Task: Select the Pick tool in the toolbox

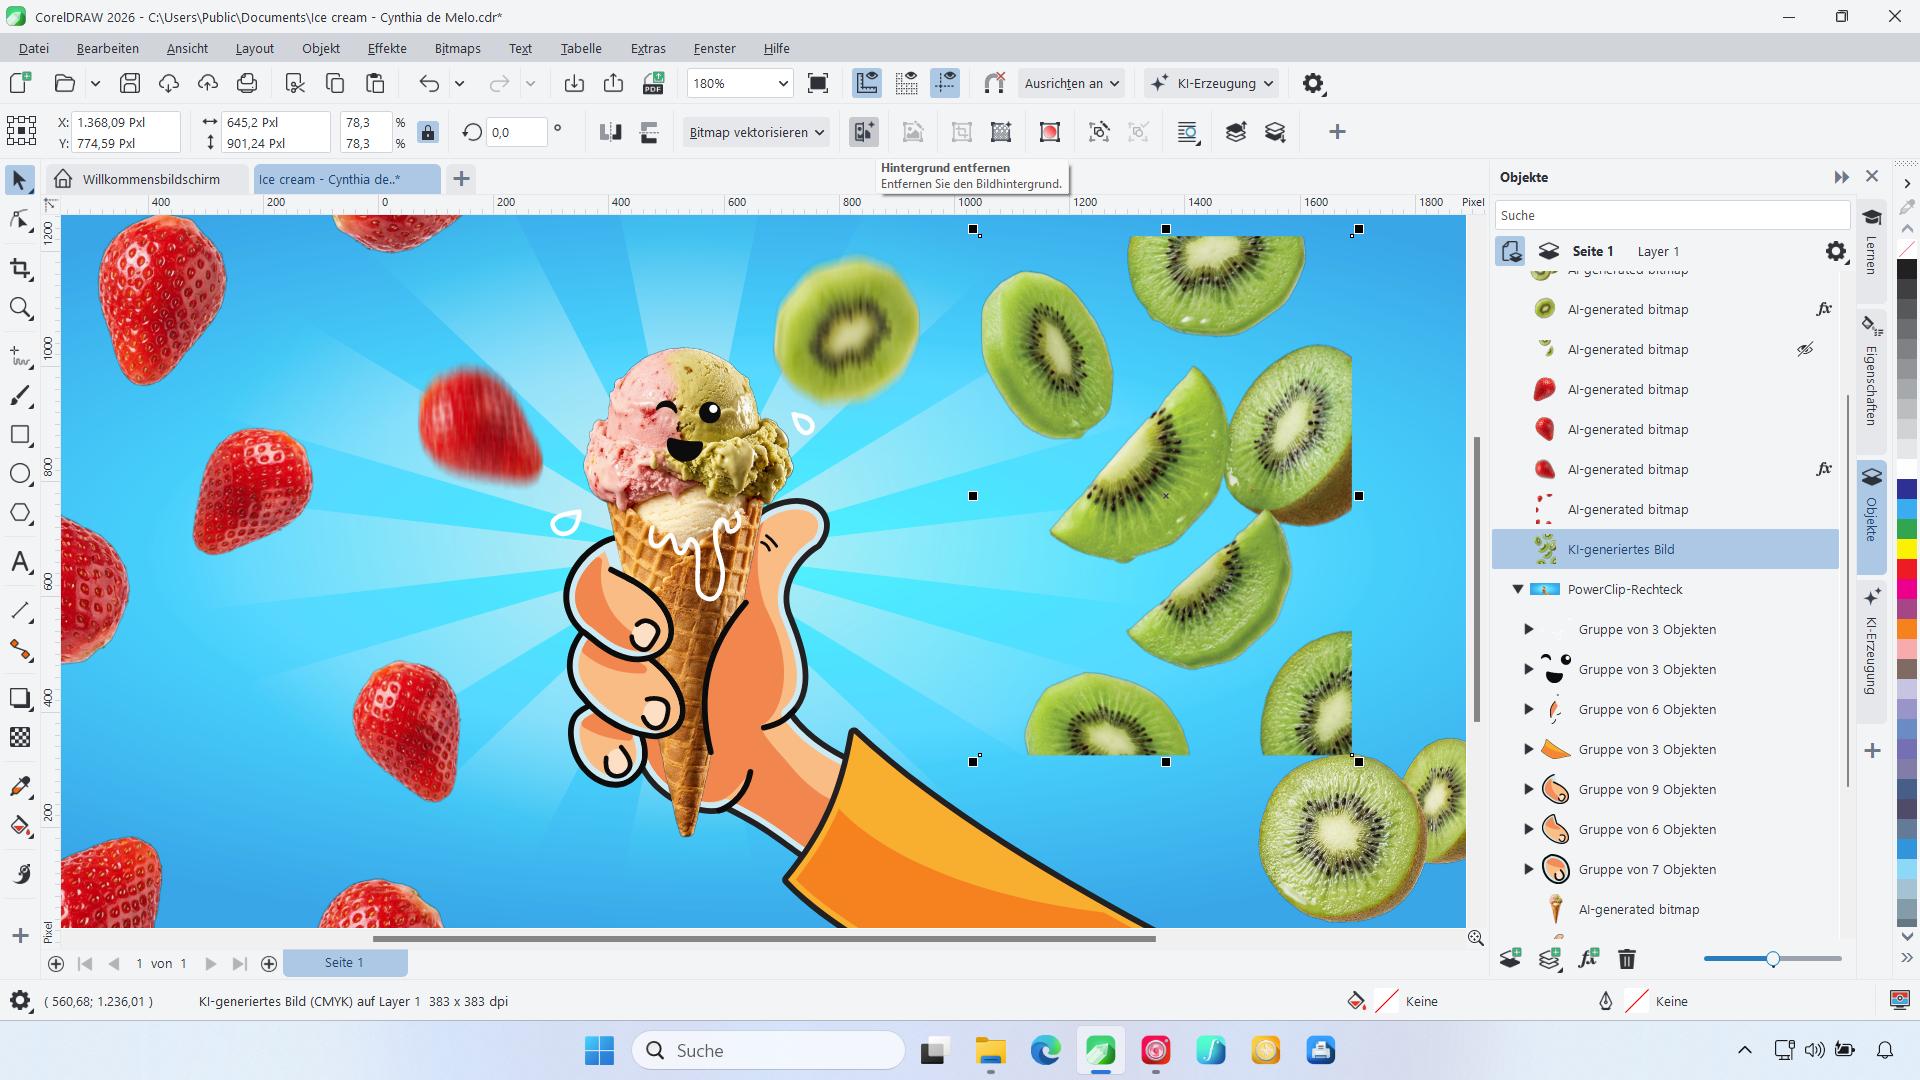Action: pyautogui.click(x=20, y=180)
